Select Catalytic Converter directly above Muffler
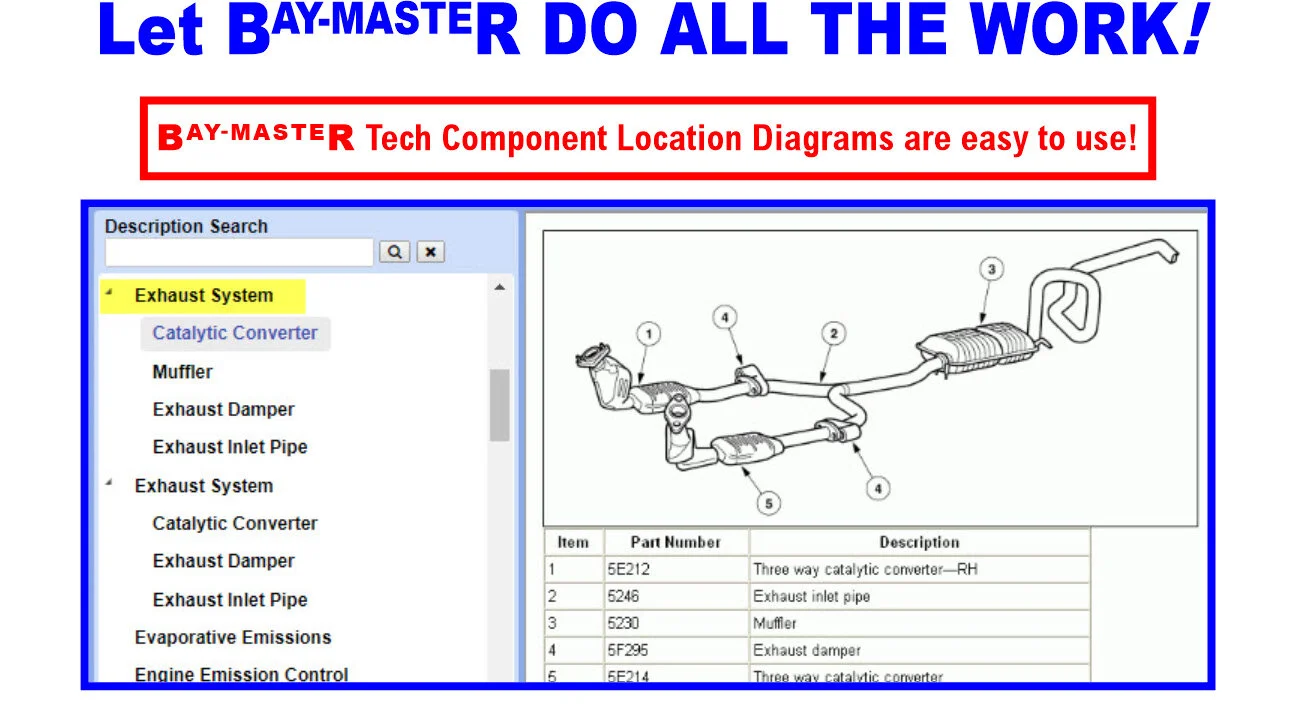The width and height of the screenshot is (1296, 720). (235, 333)
